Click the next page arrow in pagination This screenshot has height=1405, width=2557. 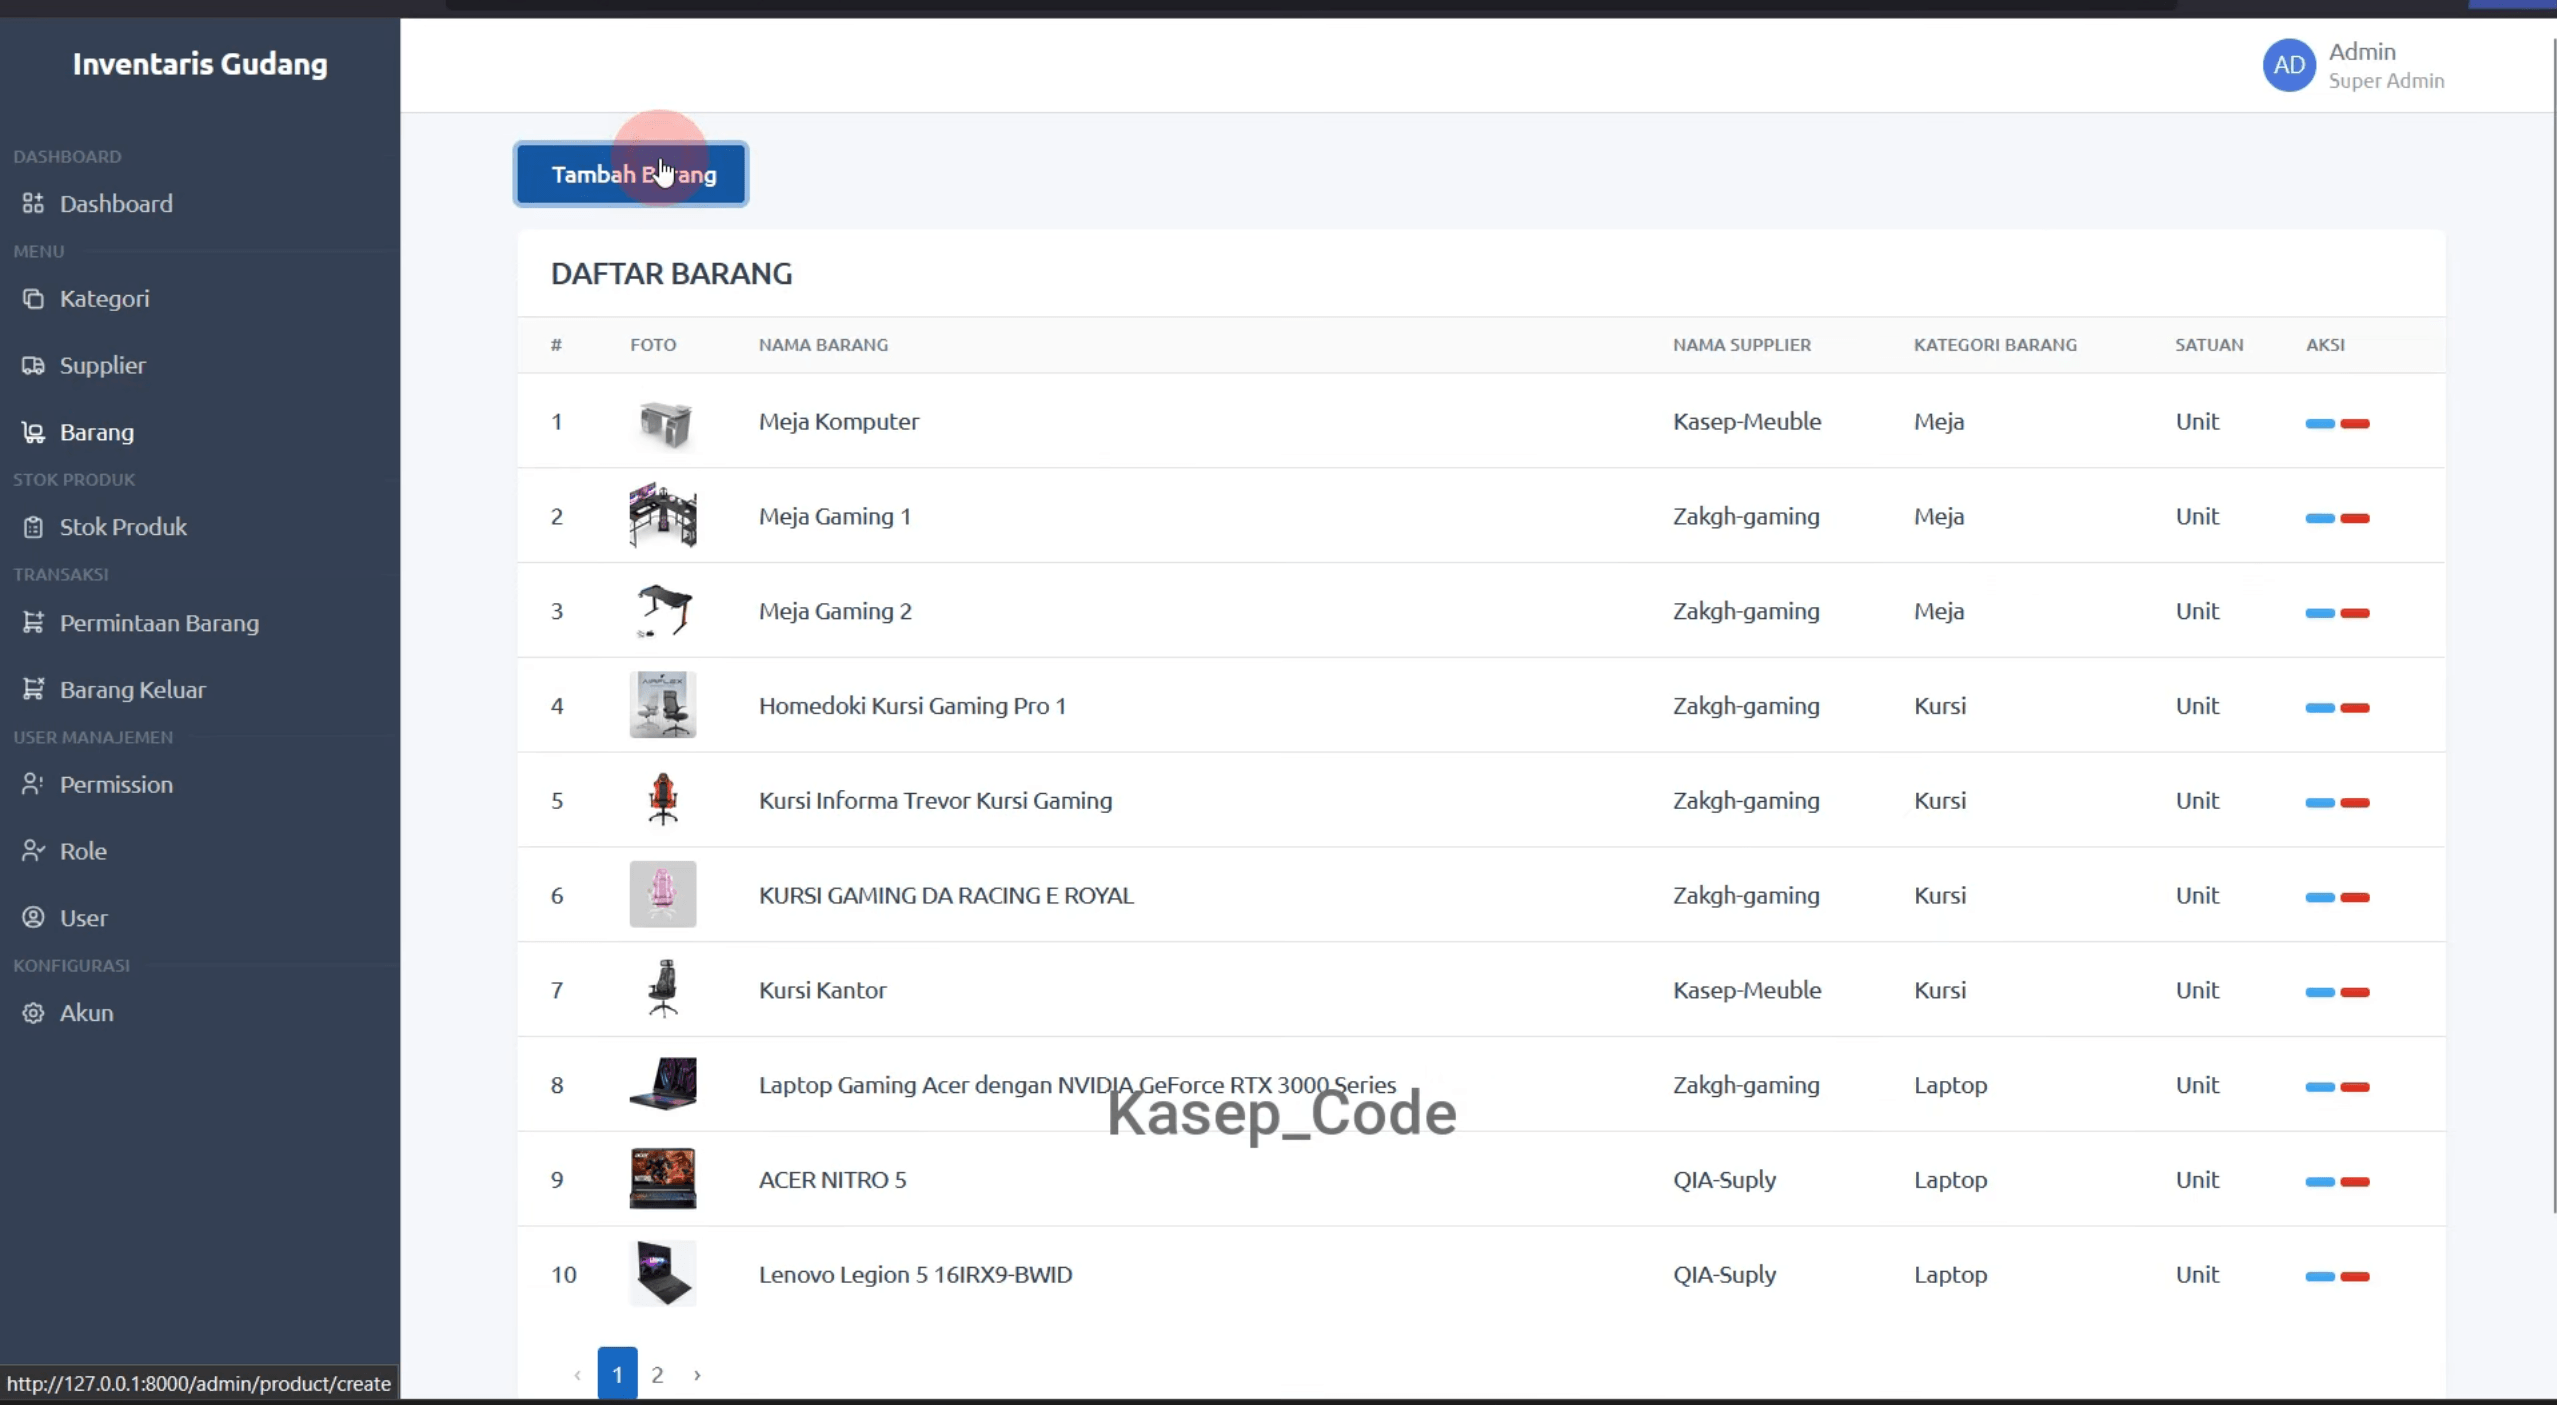click(x=697, y=1375)
